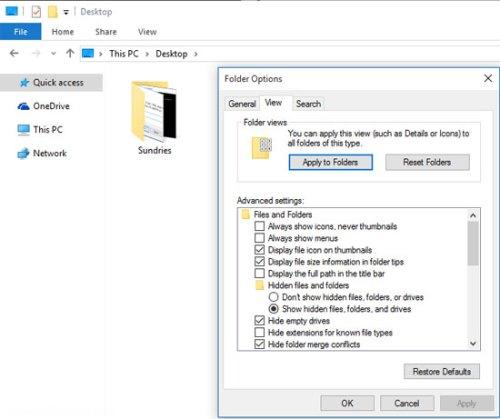Open the quick access toolbar customize dropdown
Screen dimensions: 500x419
66,13
